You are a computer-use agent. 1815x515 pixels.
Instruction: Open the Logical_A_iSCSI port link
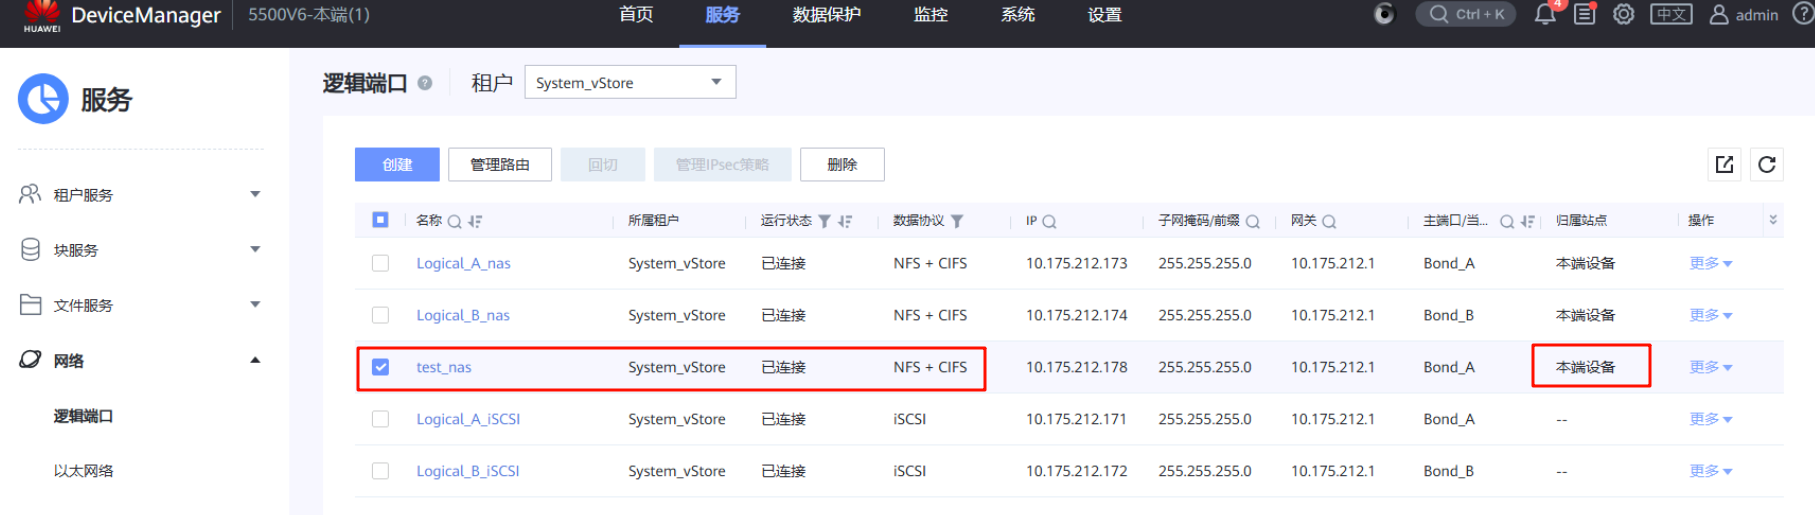point(468,419)
